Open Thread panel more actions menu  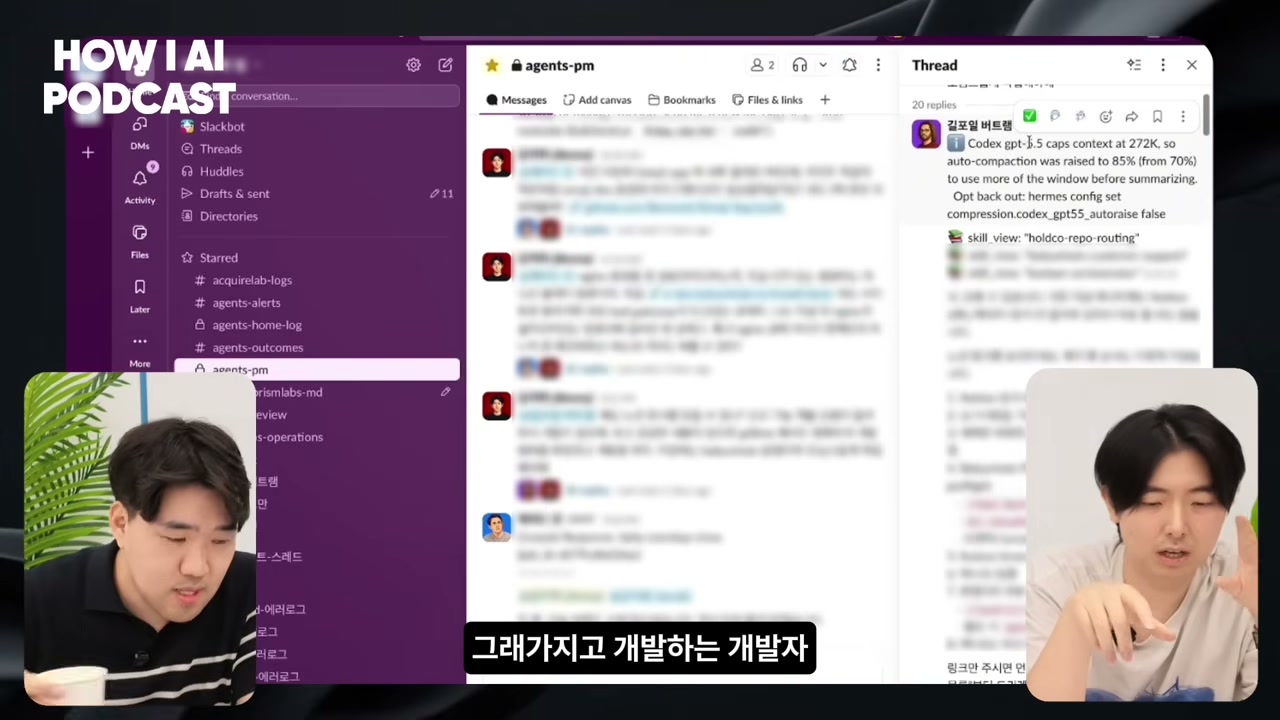point(1163,65)
